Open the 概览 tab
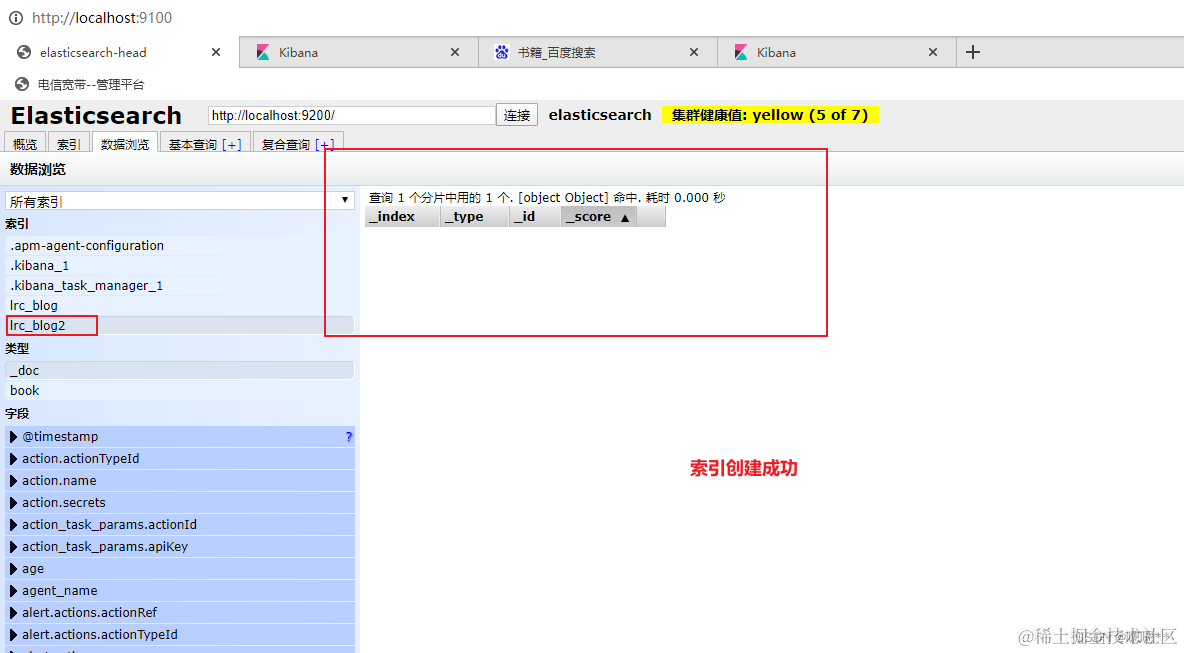 25,143
